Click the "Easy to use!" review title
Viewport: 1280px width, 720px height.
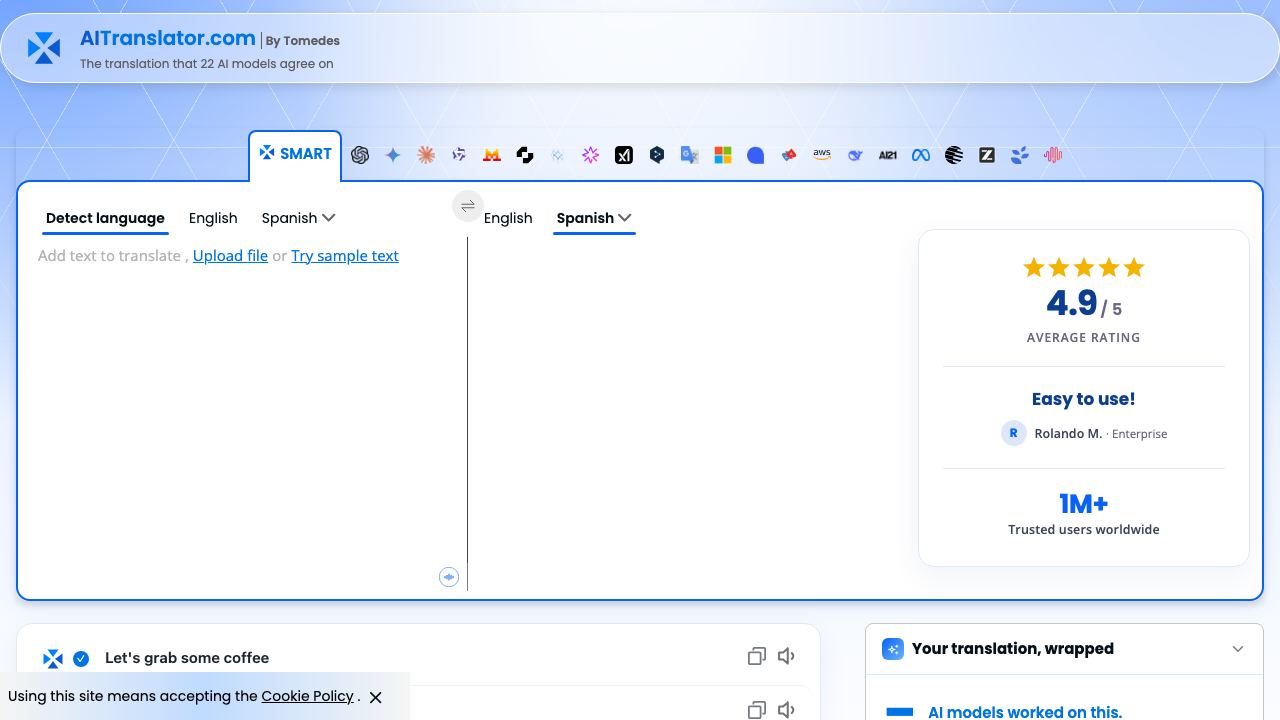tap(1084, 399)
